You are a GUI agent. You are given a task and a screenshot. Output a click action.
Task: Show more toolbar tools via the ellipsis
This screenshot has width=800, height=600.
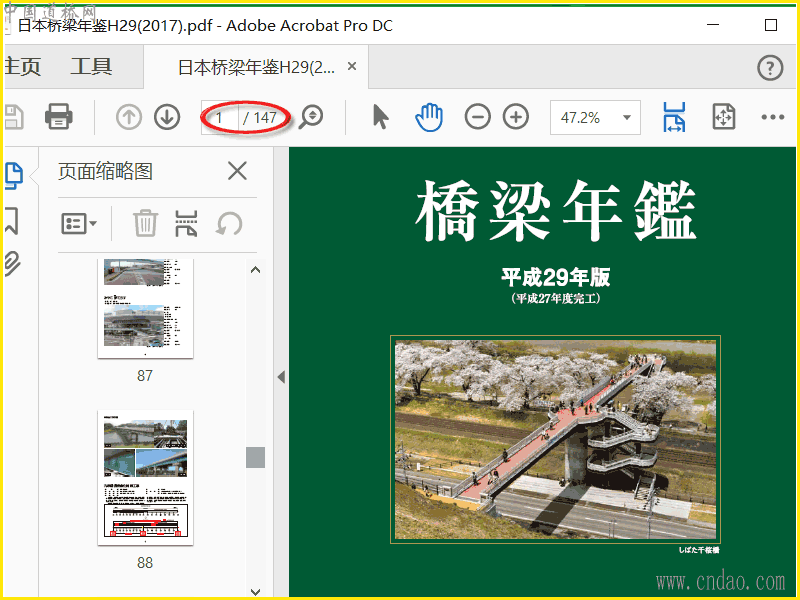772,117
